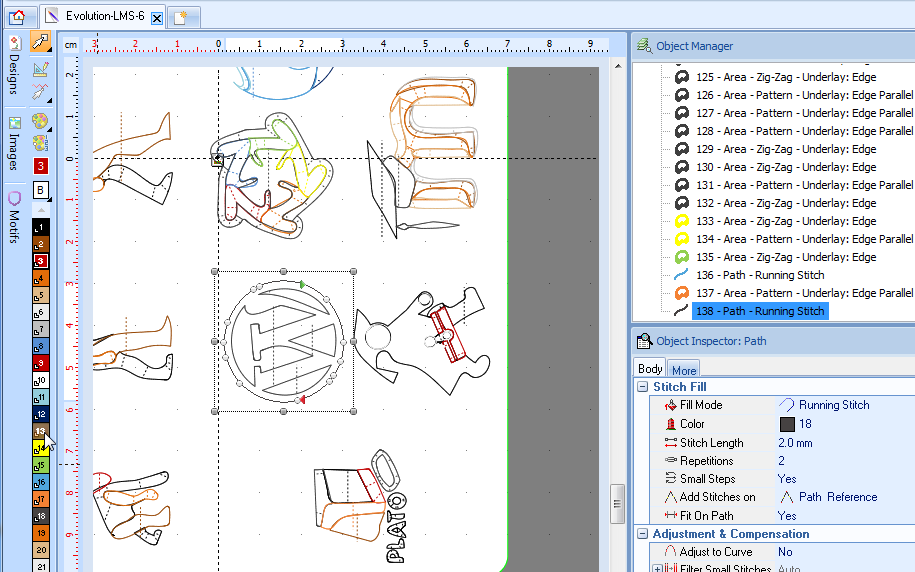Collapse the Adjustment & Compensation section
Screen dimensions: 915x572
coord(642,534)
